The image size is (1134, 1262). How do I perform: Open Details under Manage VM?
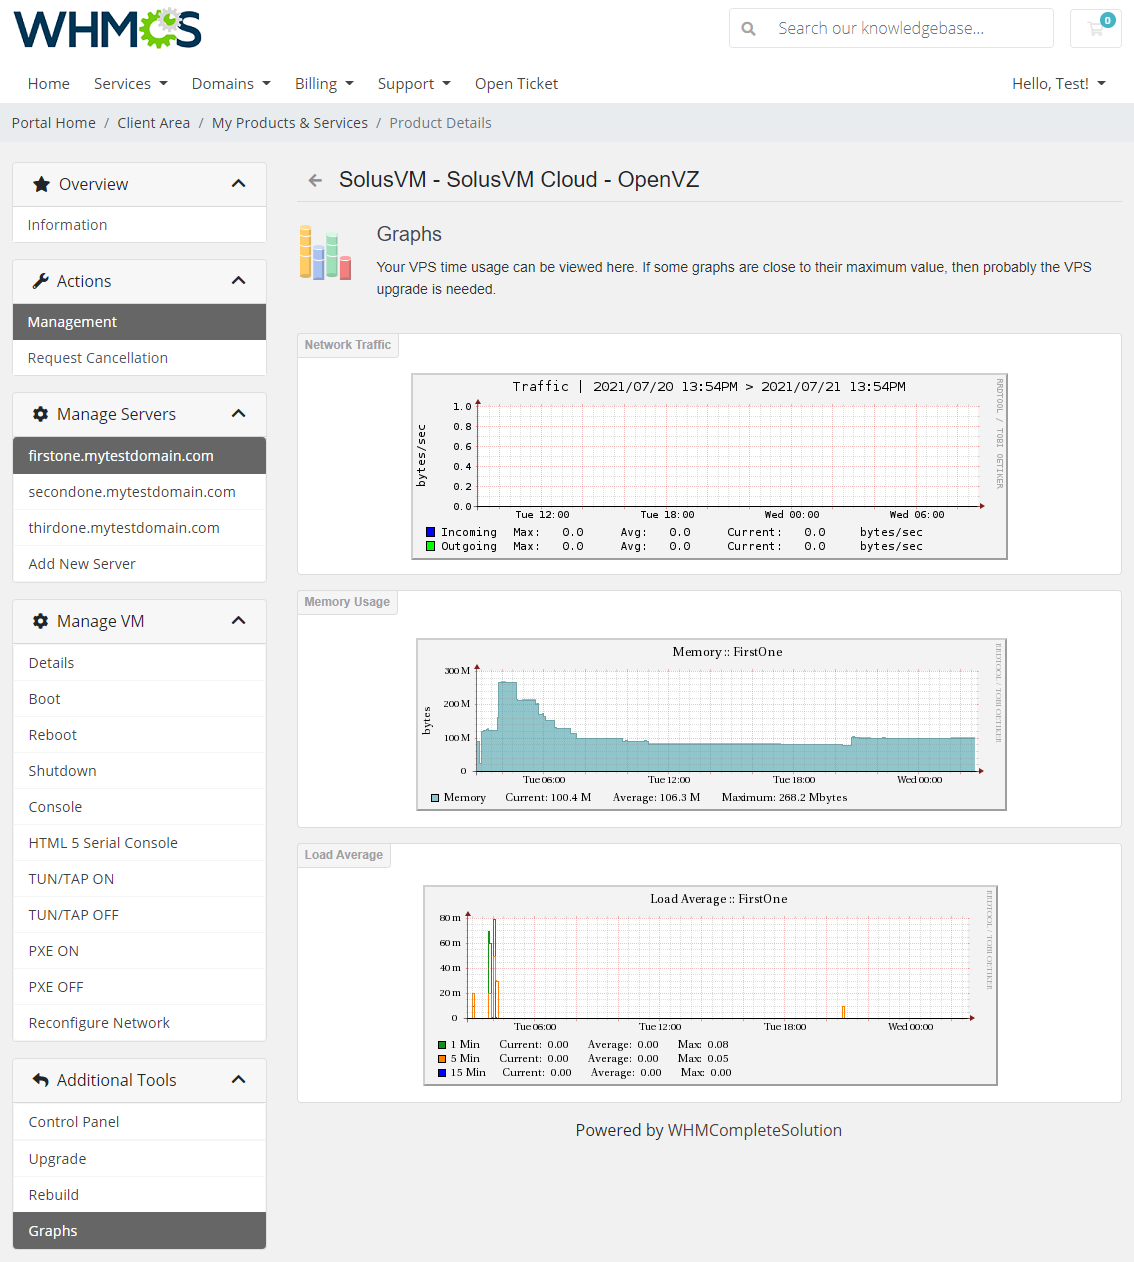139,663
